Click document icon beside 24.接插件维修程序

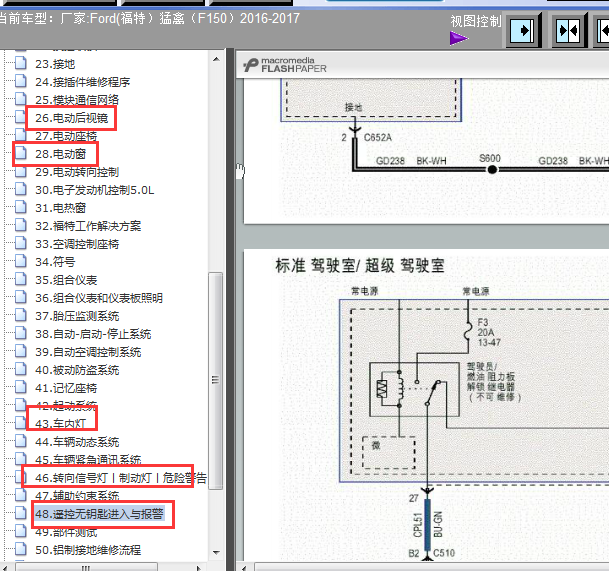pyautogui.click(x=21, y=81)
